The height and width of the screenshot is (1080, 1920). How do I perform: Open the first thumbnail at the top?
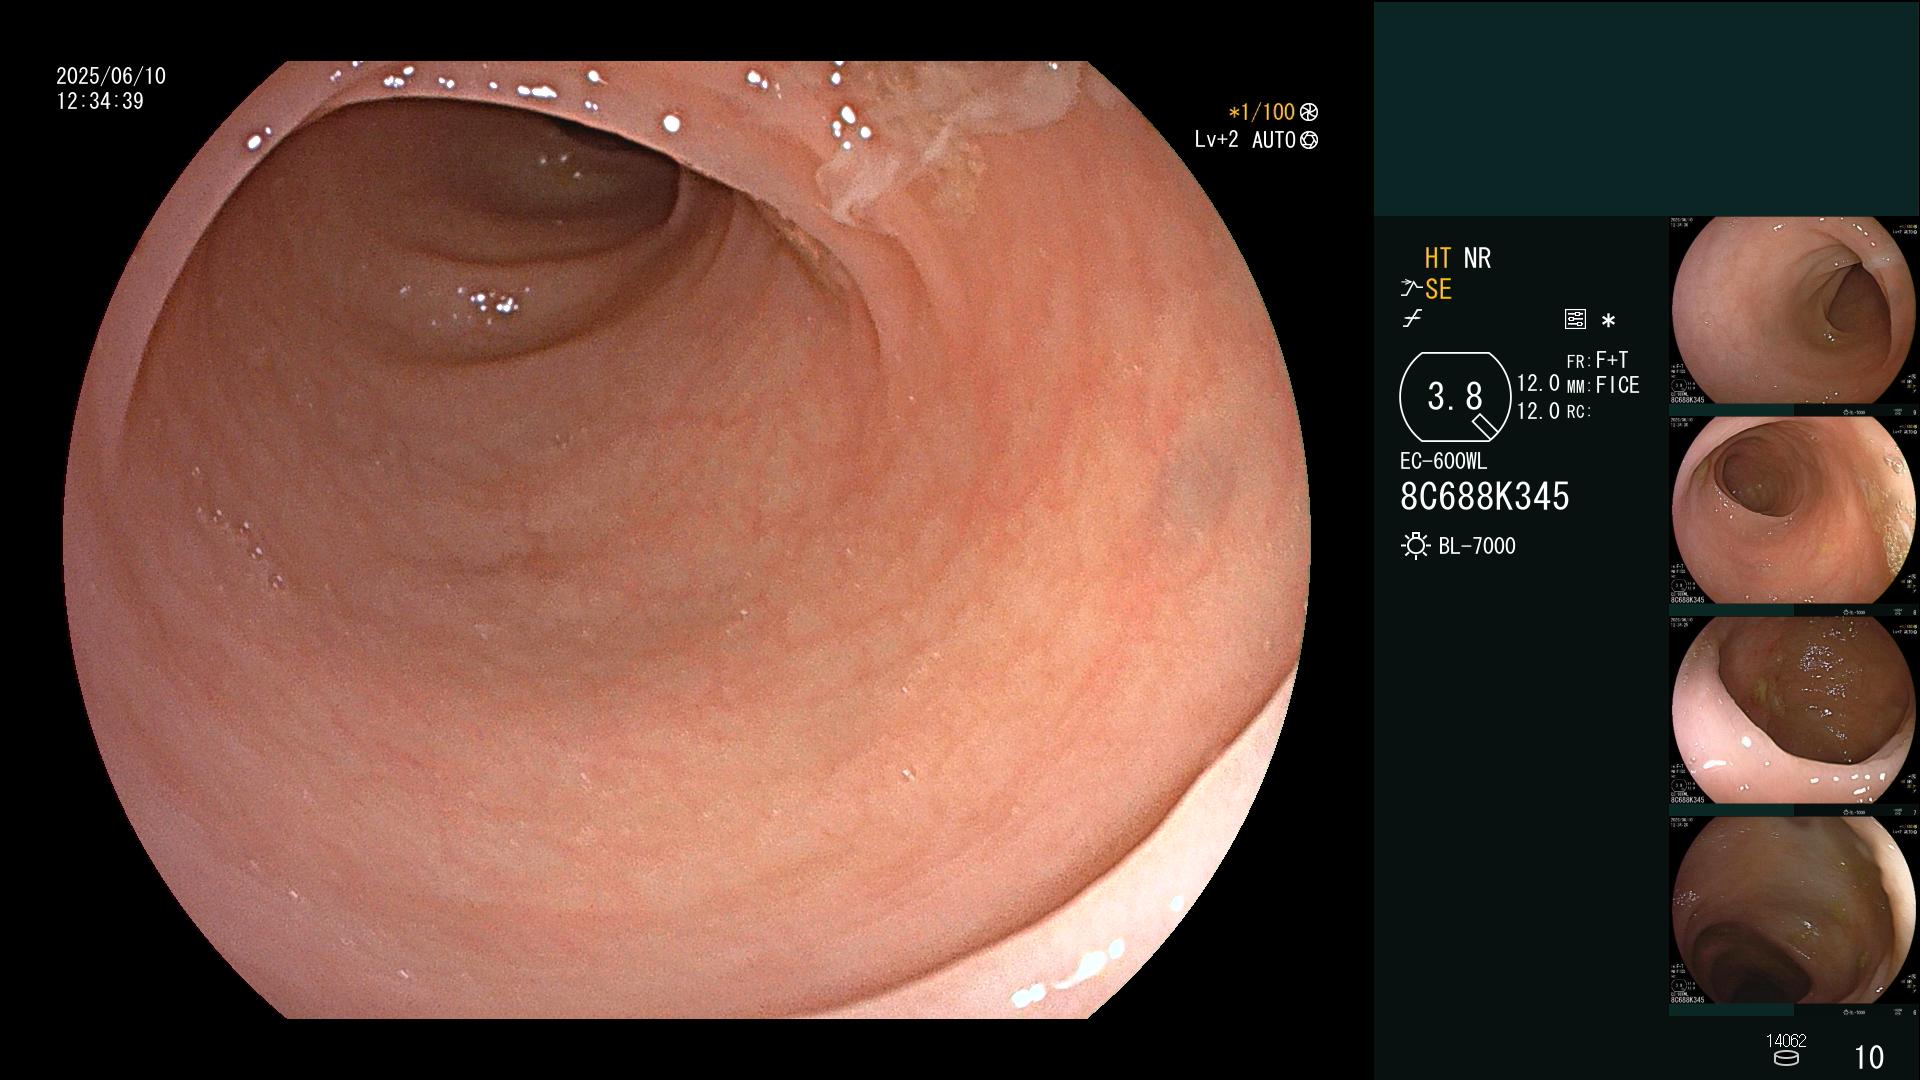[1794, 312]
